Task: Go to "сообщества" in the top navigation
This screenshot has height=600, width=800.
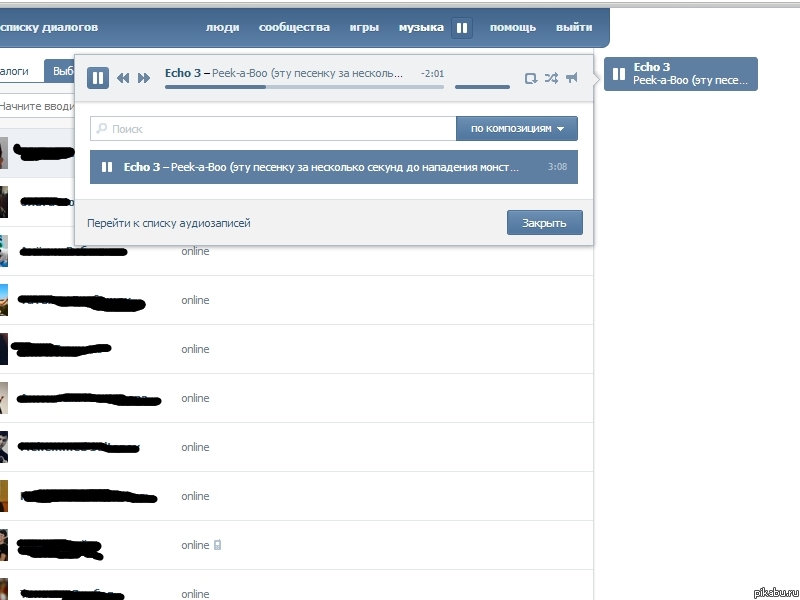Action: (294, 28)
